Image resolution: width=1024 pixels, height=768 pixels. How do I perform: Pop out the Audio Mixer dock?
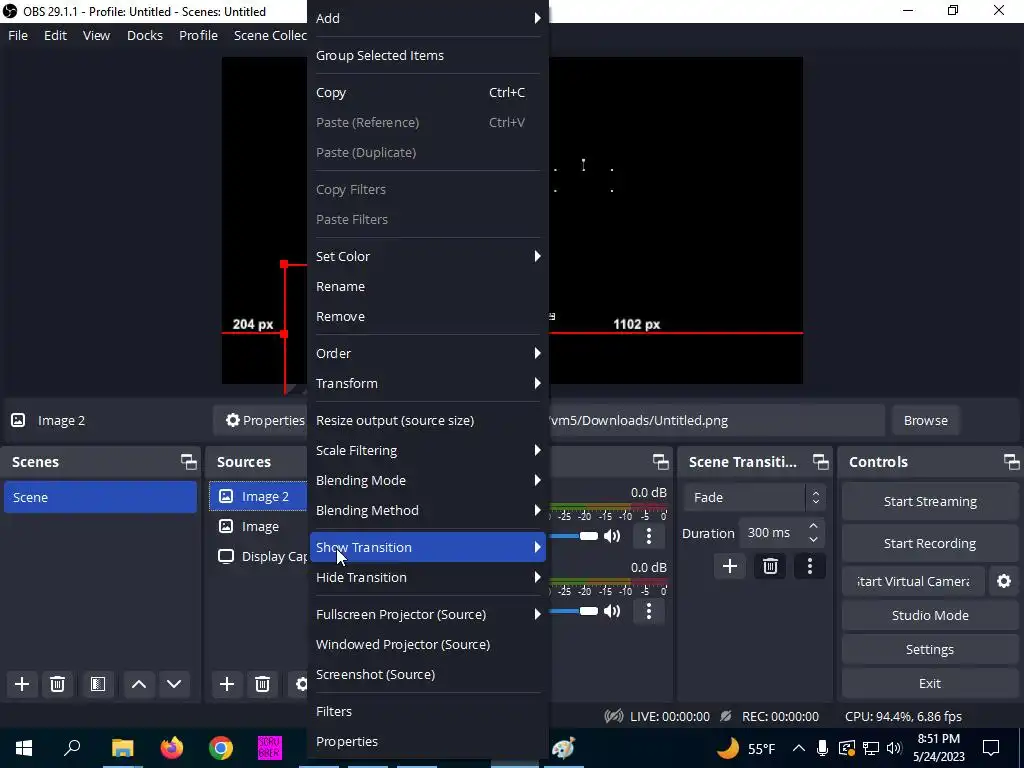pyautogui.click(x=661, y=462)
